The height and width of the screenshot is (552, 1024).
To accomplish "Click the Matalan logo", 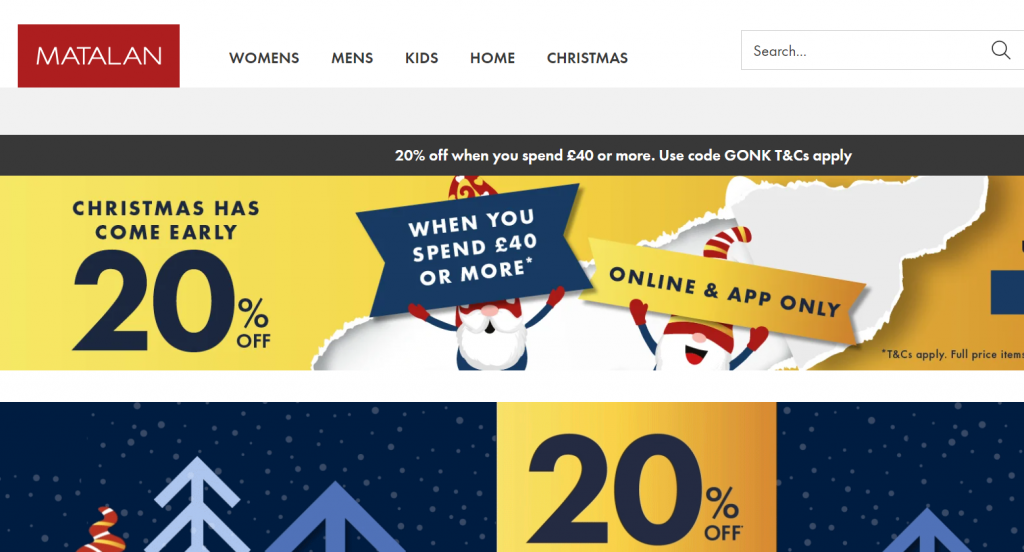I will [x=99, y=56].
